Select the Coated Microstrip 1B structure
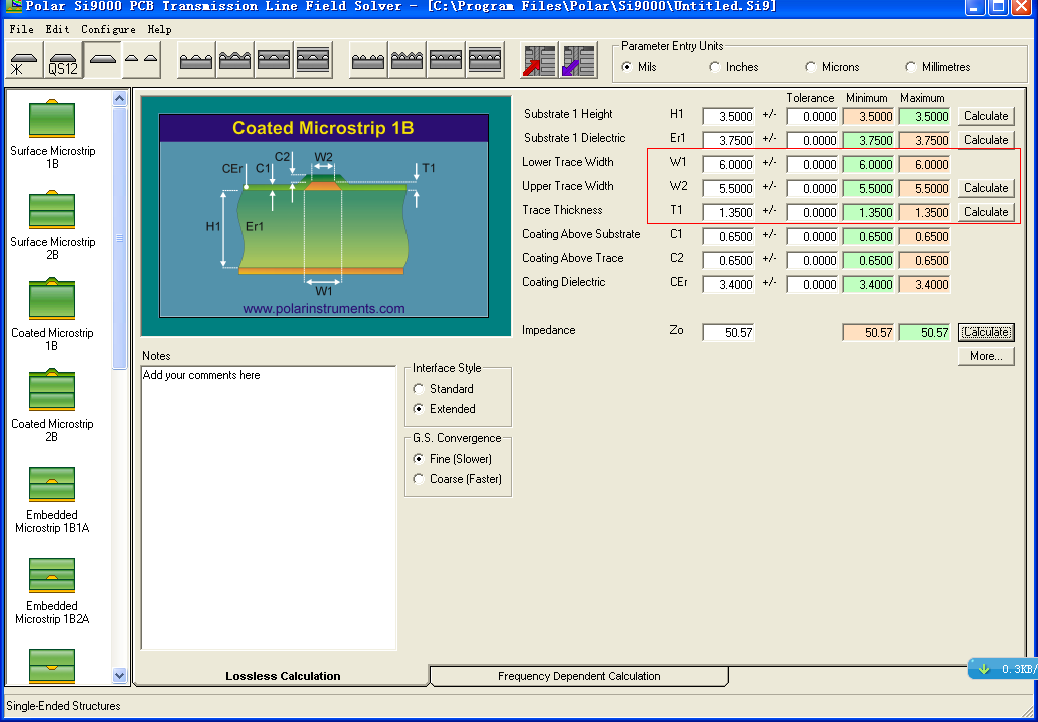The width and height of the screenshot is (1038, 722). click(x=52, y=316)
